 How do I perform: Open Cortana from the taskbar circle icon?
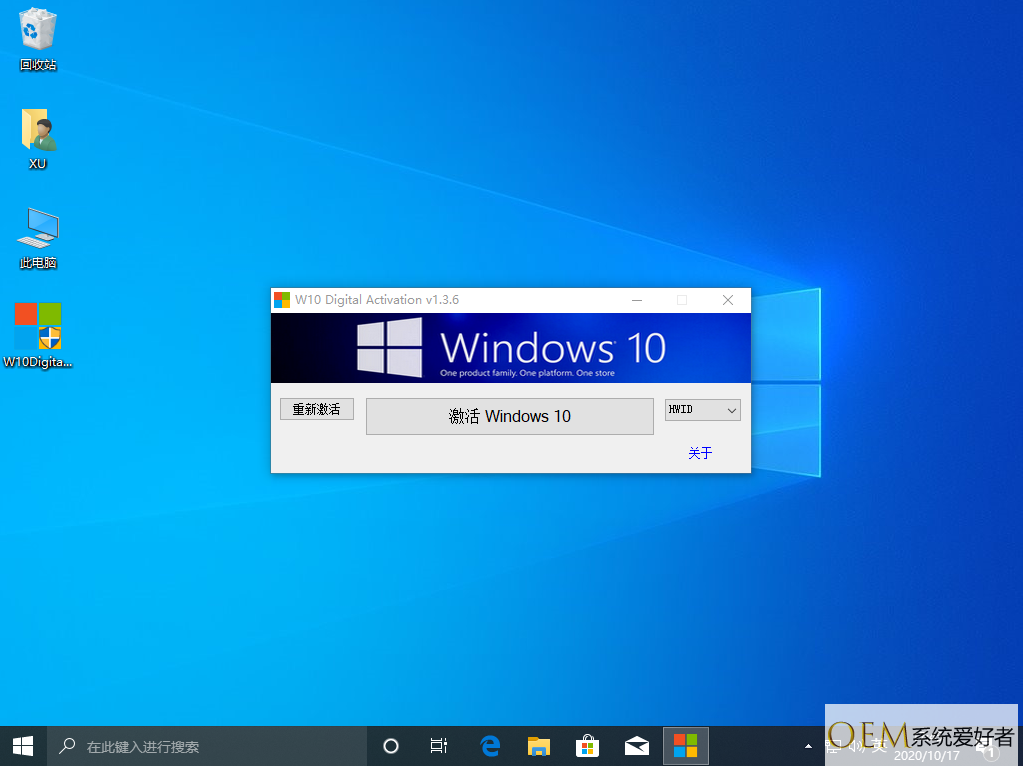pos(391,746)
